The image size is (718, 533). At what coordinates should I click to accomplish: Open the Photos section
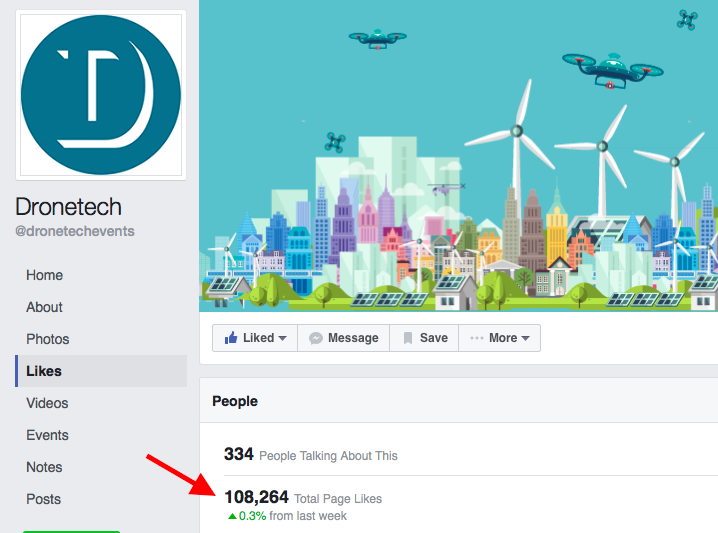click(48, 339)
